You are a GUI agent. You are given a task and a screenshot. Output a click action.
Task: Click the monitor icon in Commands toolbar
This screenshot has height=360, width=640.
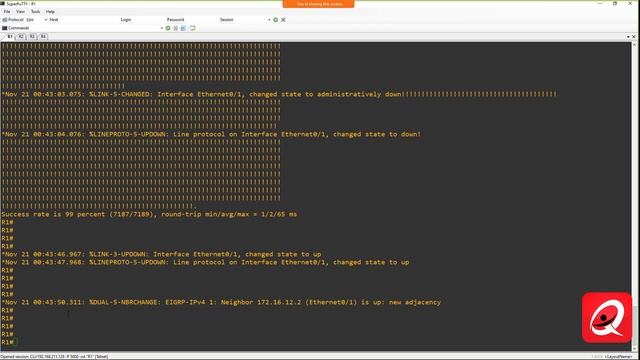pos(193,28)
